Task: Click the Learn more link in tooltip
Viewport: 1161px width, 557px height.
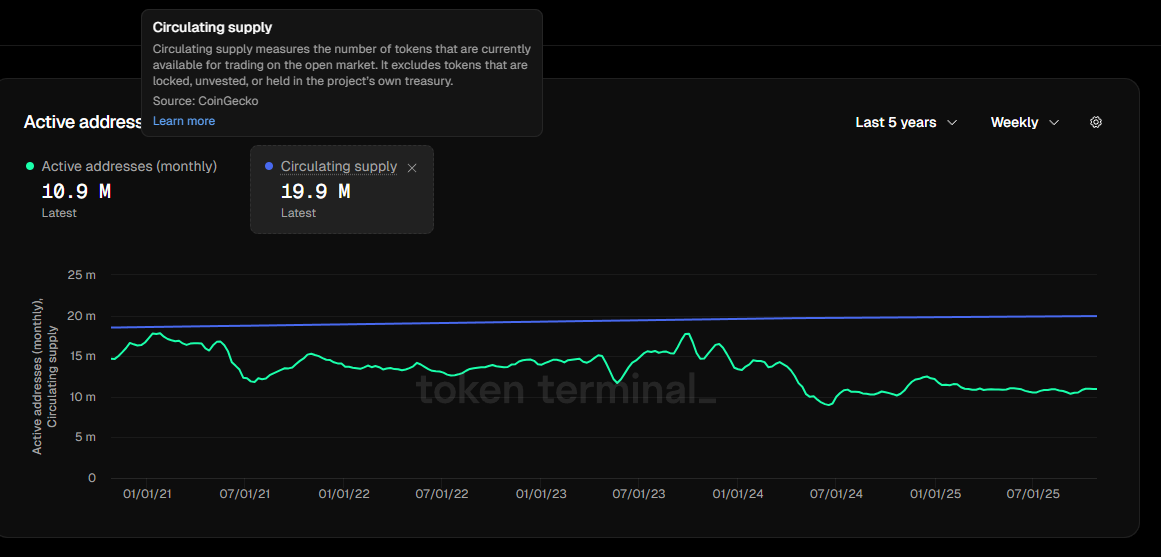Action: [184, 121]
